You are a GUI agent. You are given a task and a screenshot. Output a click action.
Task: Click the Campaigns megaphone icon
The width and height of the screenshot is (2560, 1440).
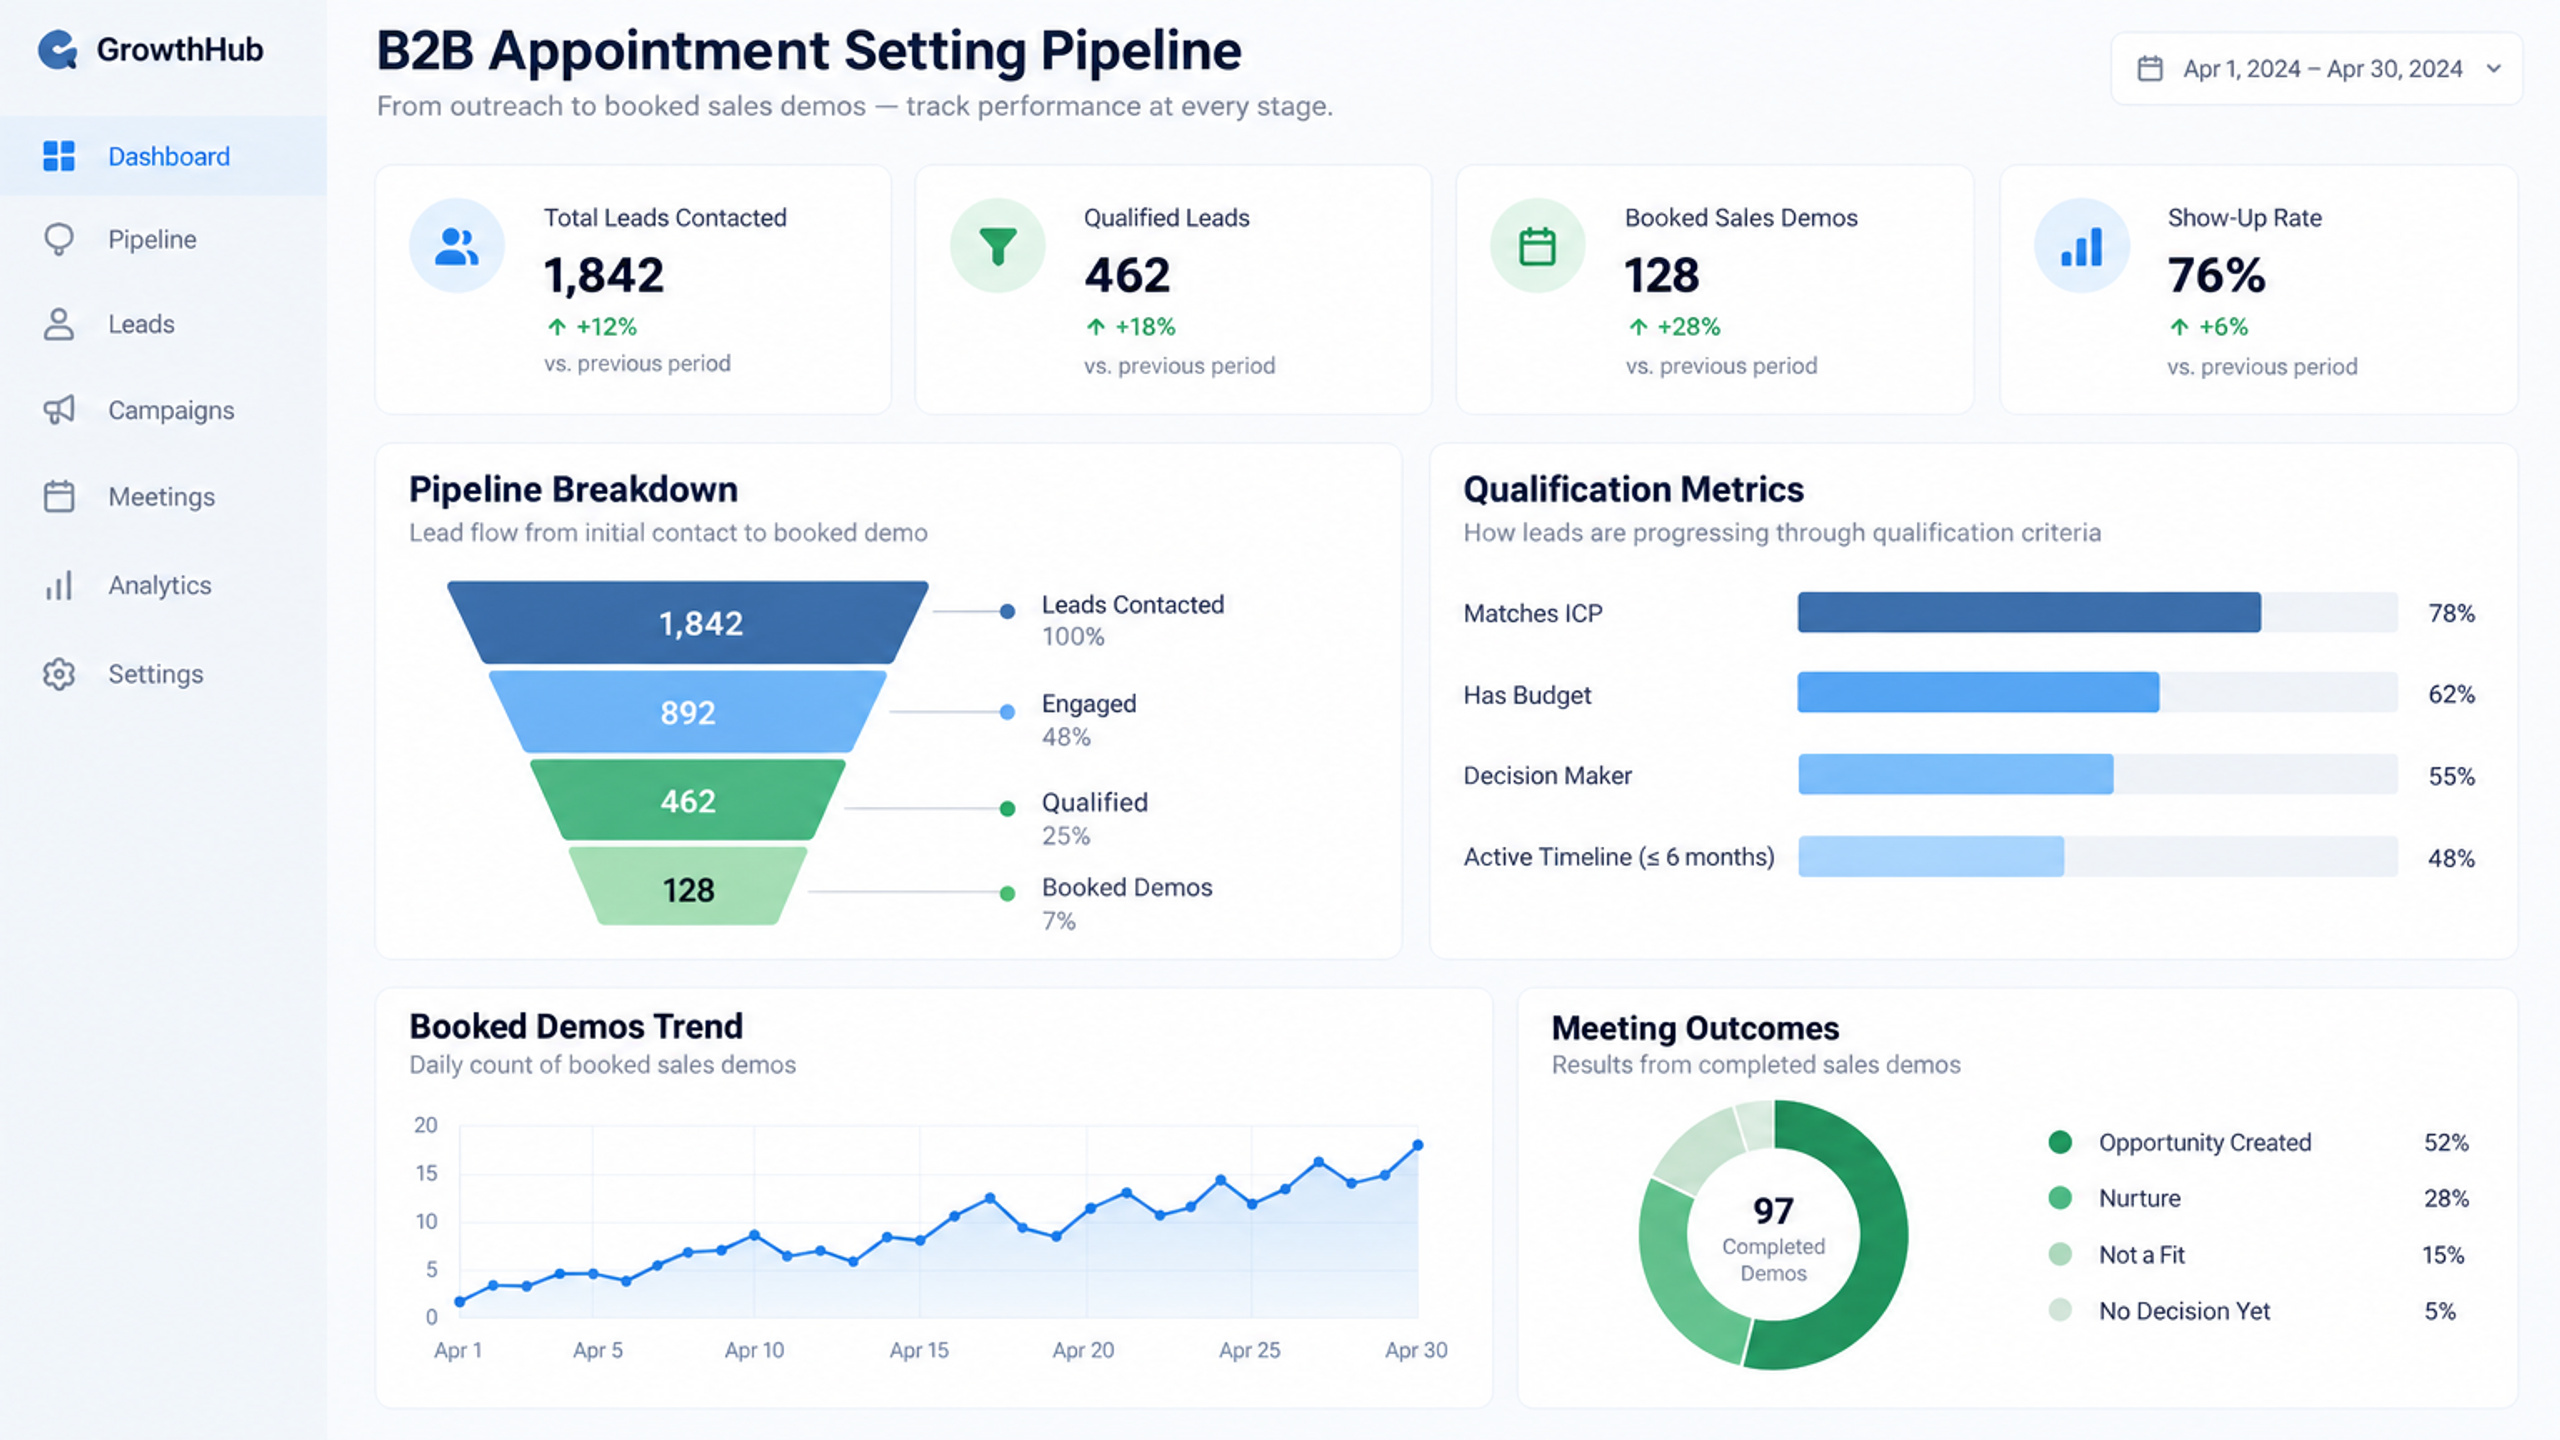[x=59, y=410]
